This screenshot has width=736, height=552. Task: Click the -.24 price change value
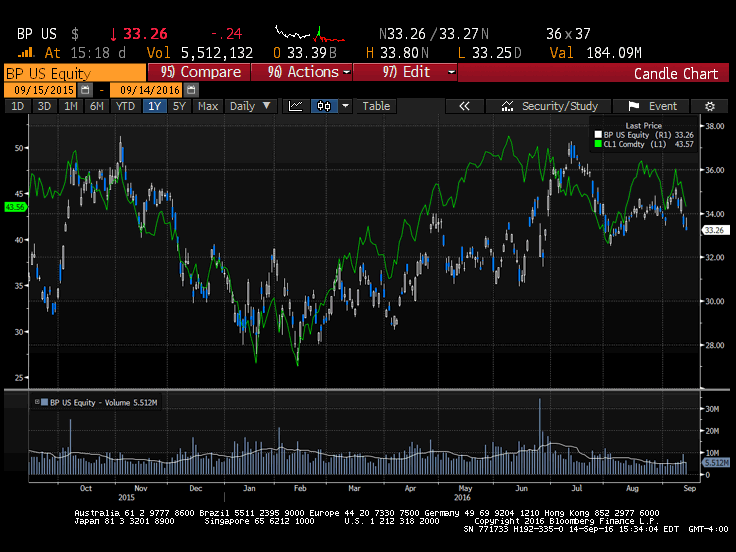[x=226, y=34]
